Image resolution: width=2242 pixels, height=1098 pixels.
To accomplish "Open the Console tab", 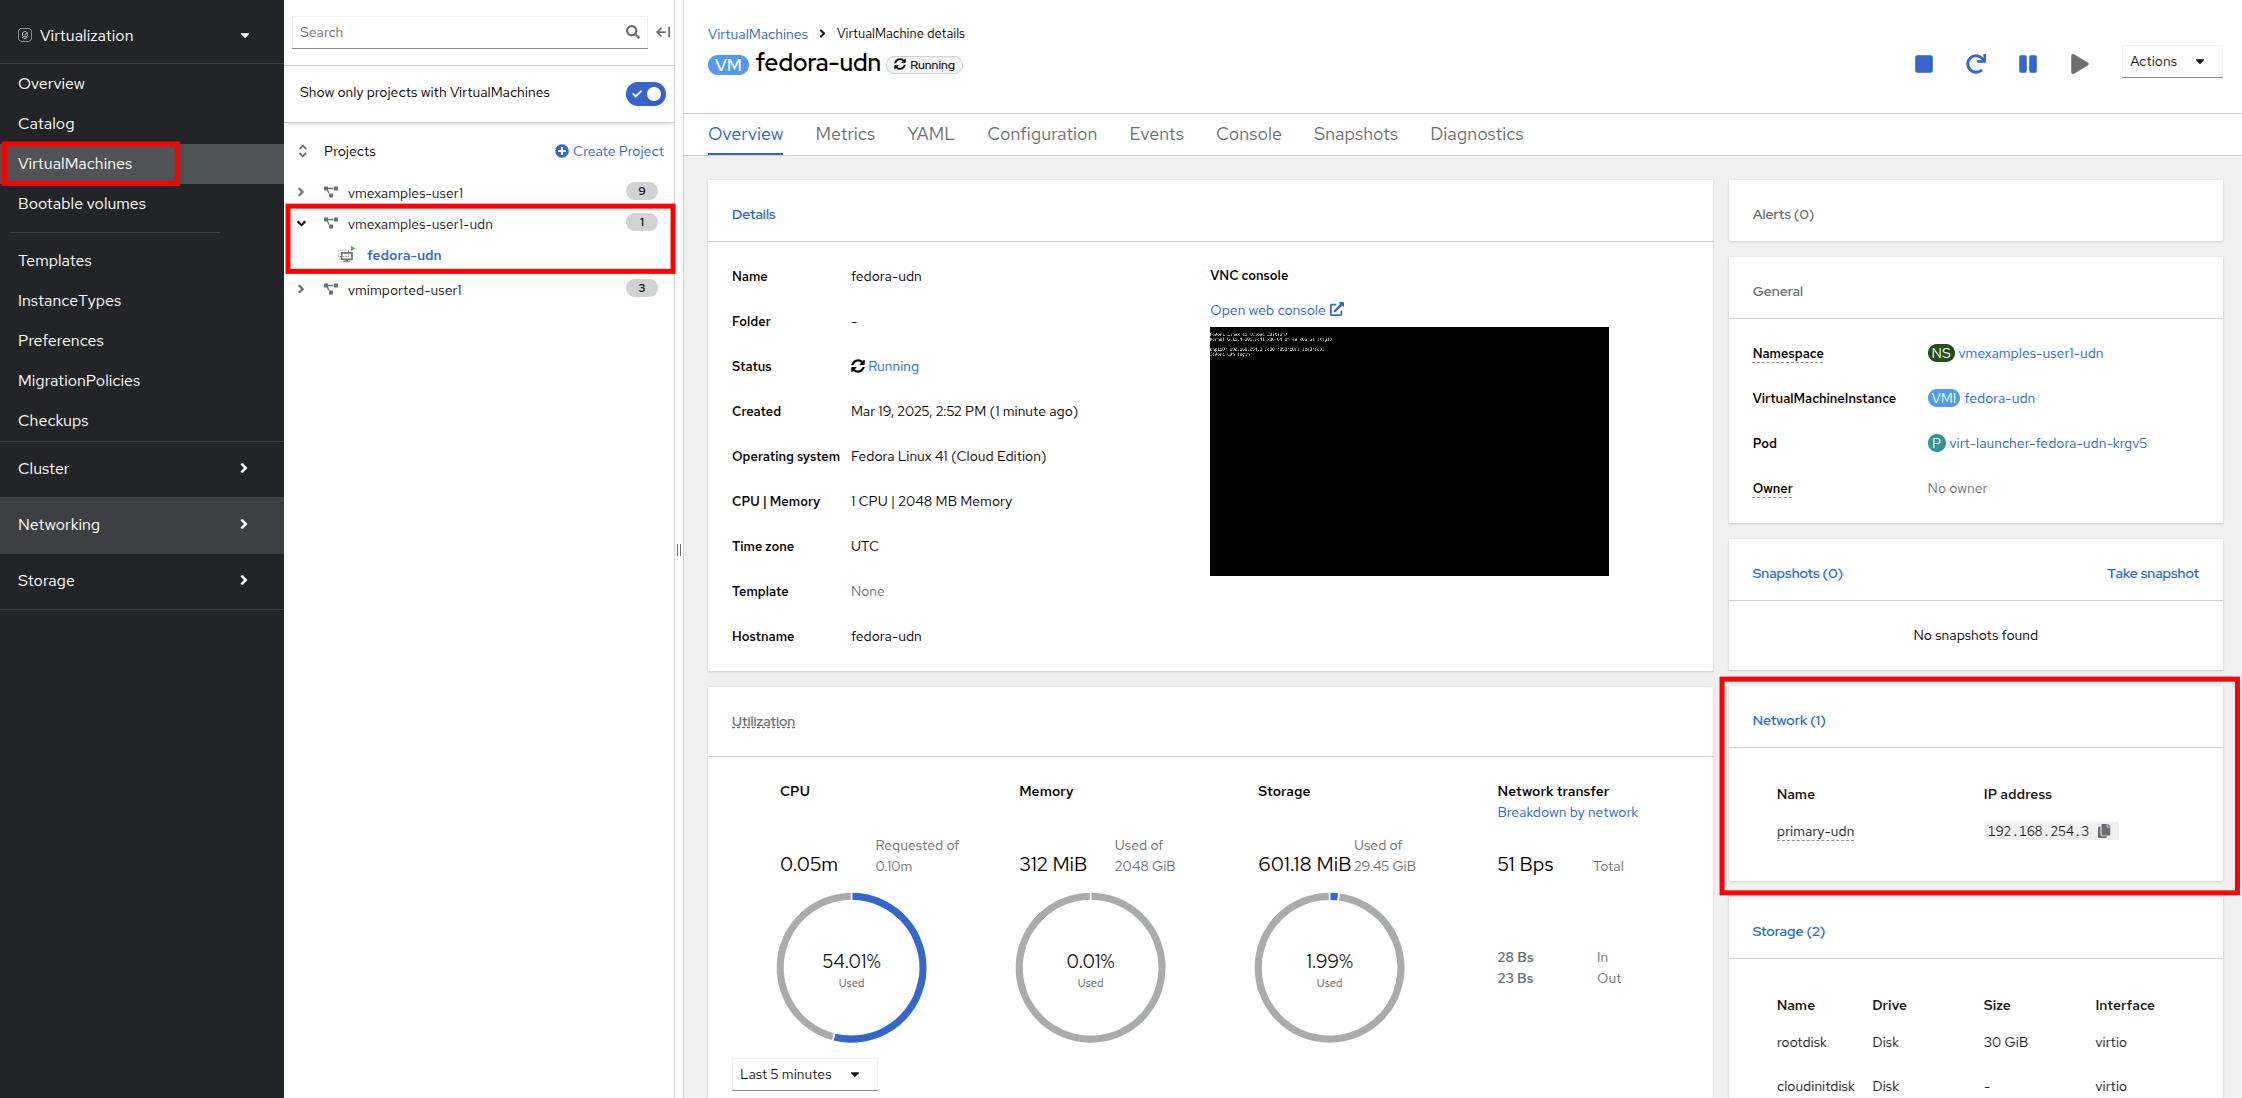I will click(x=1248, y=134).
